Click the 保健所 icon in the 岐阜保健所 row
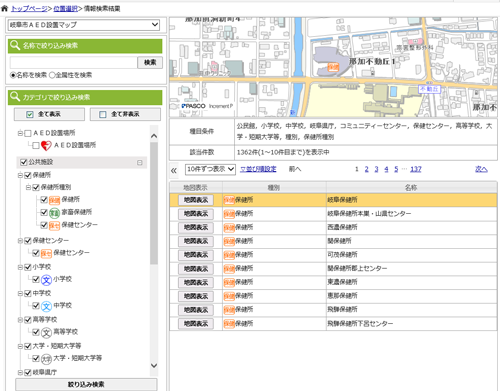Screen dimensions: 500x391 click(x=229, y=200)
